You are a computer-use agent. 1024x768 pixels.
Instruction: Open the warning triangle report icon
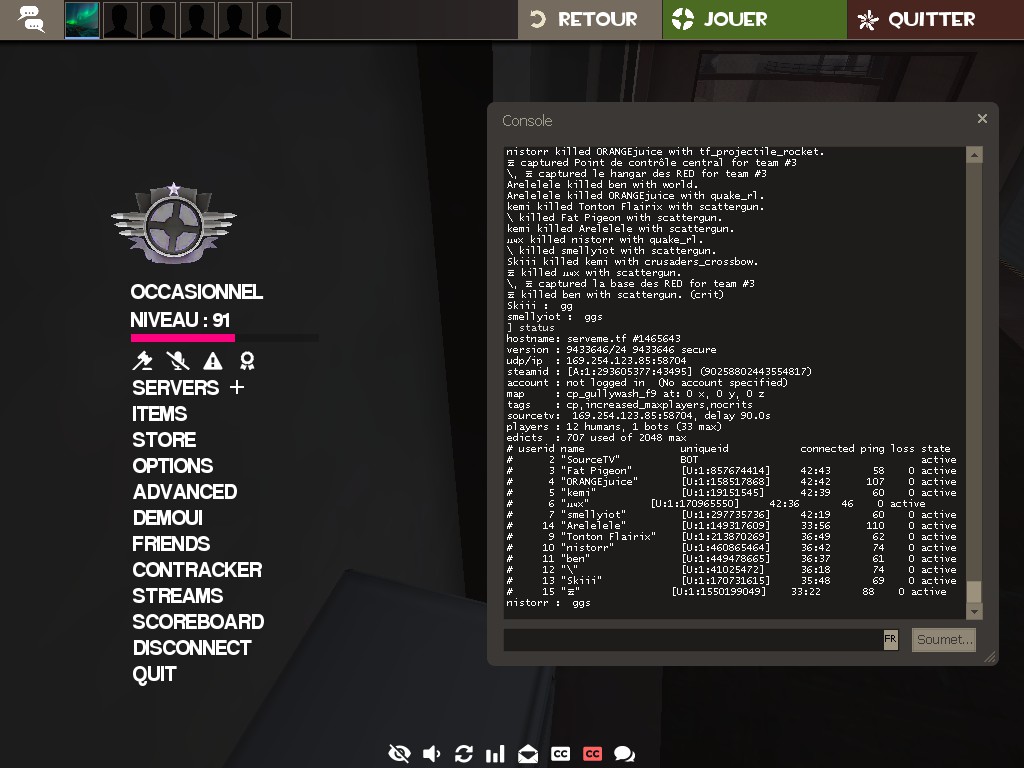212,361
